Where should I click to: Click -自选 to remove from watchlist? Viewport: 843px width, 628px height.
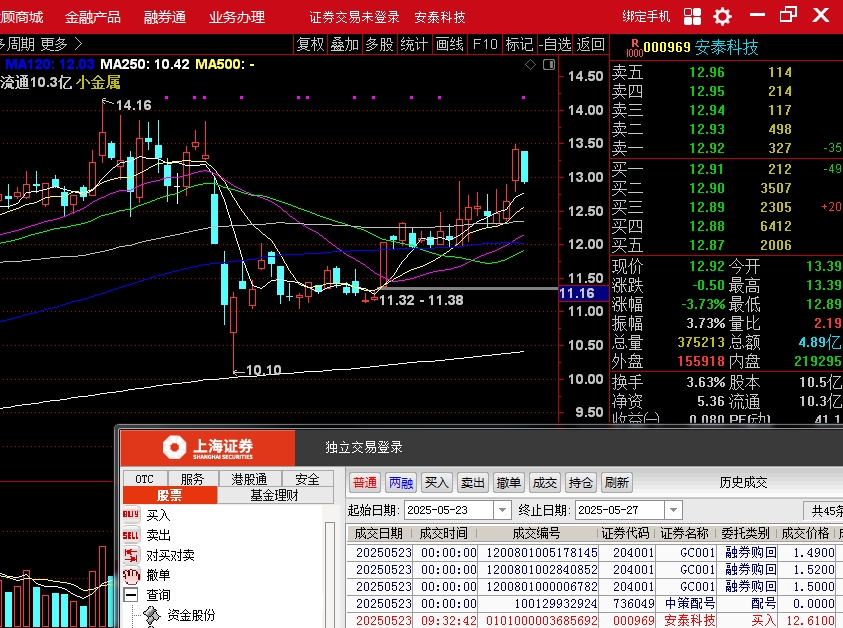555,44
